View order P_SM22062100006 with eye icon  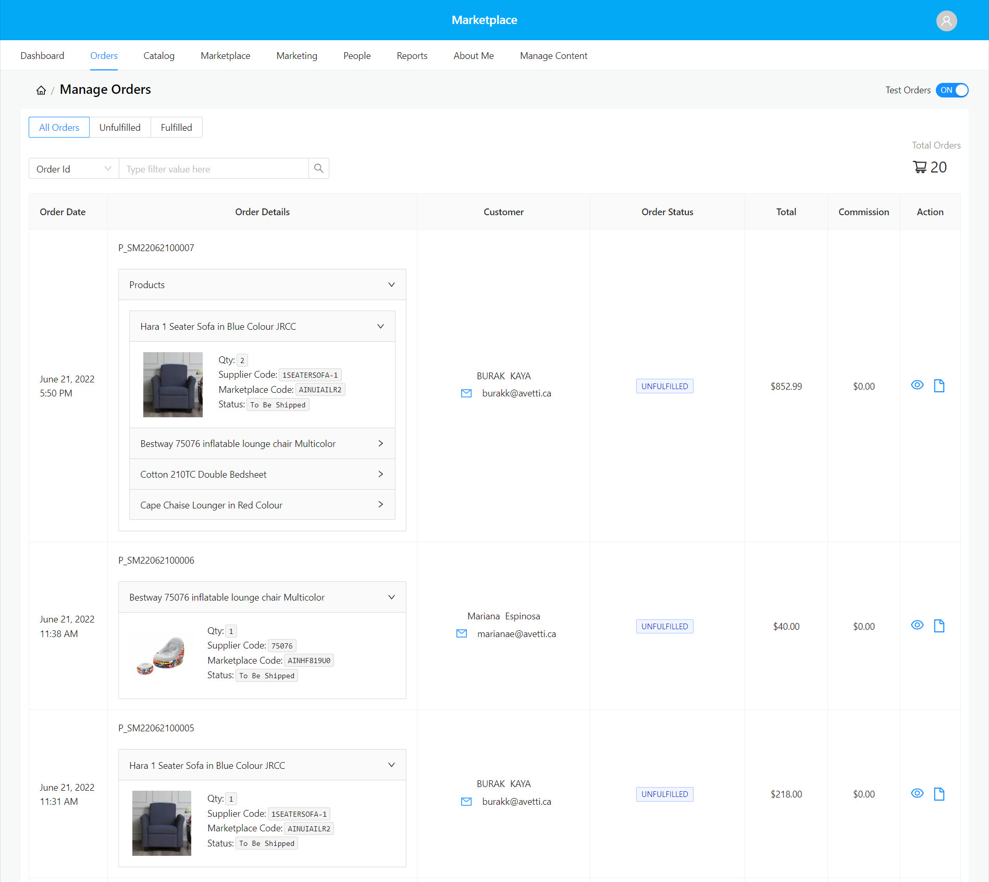coord(917,626)
